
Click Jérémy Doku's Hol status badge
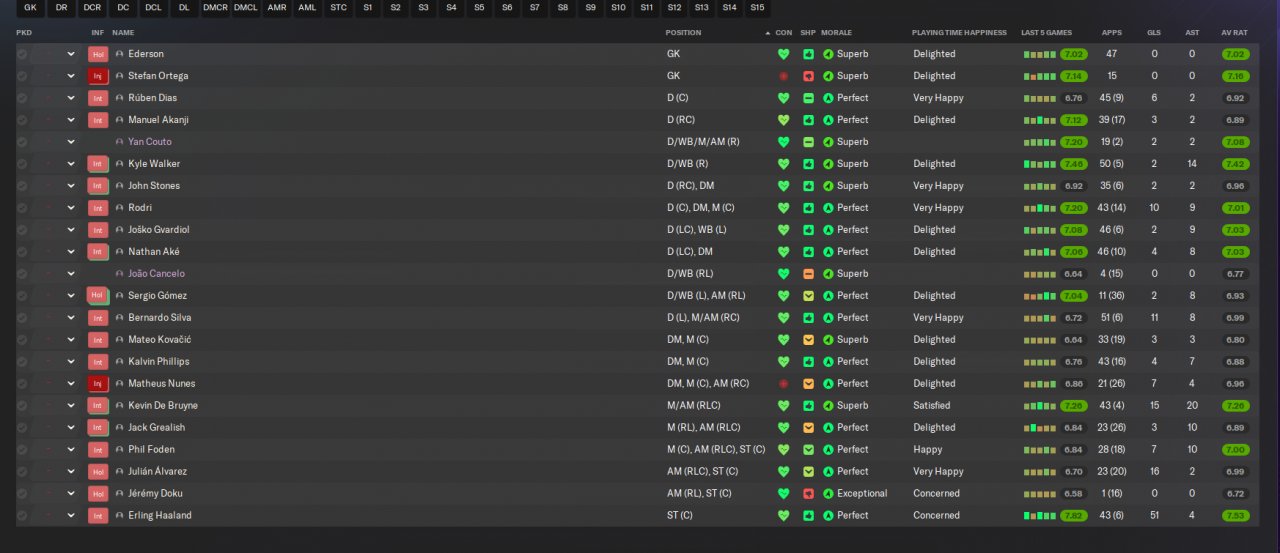tap(97, 494)
